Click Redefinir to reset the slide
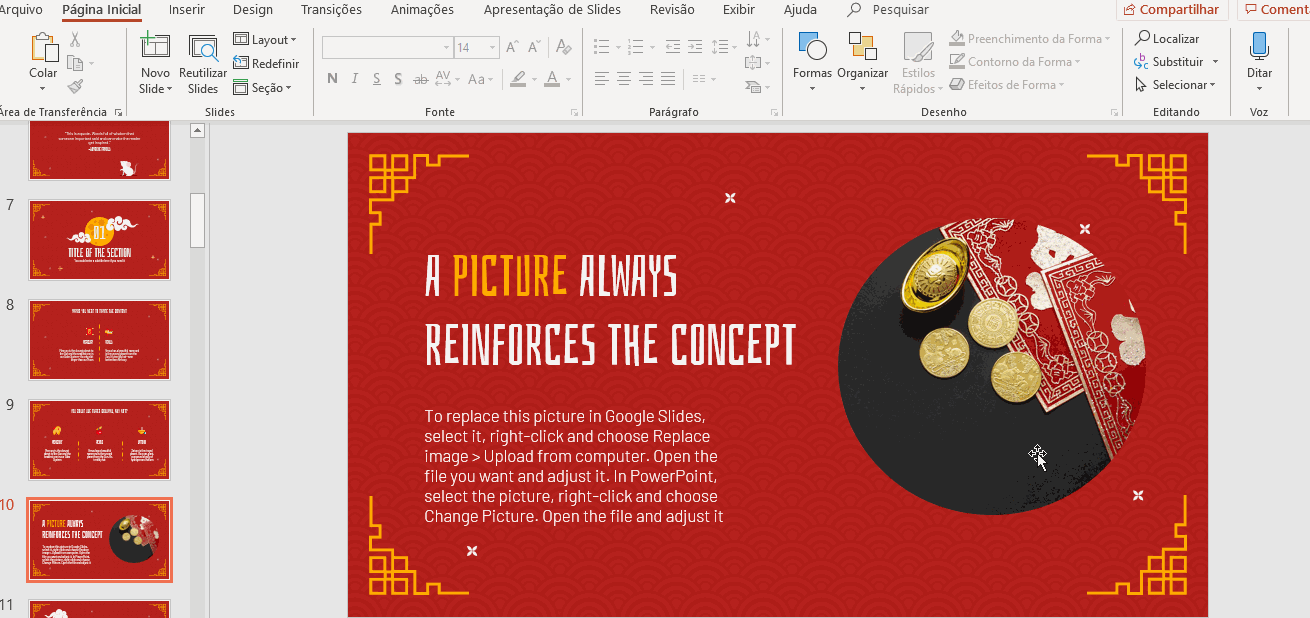1310x618 pixels. point(266,63)
